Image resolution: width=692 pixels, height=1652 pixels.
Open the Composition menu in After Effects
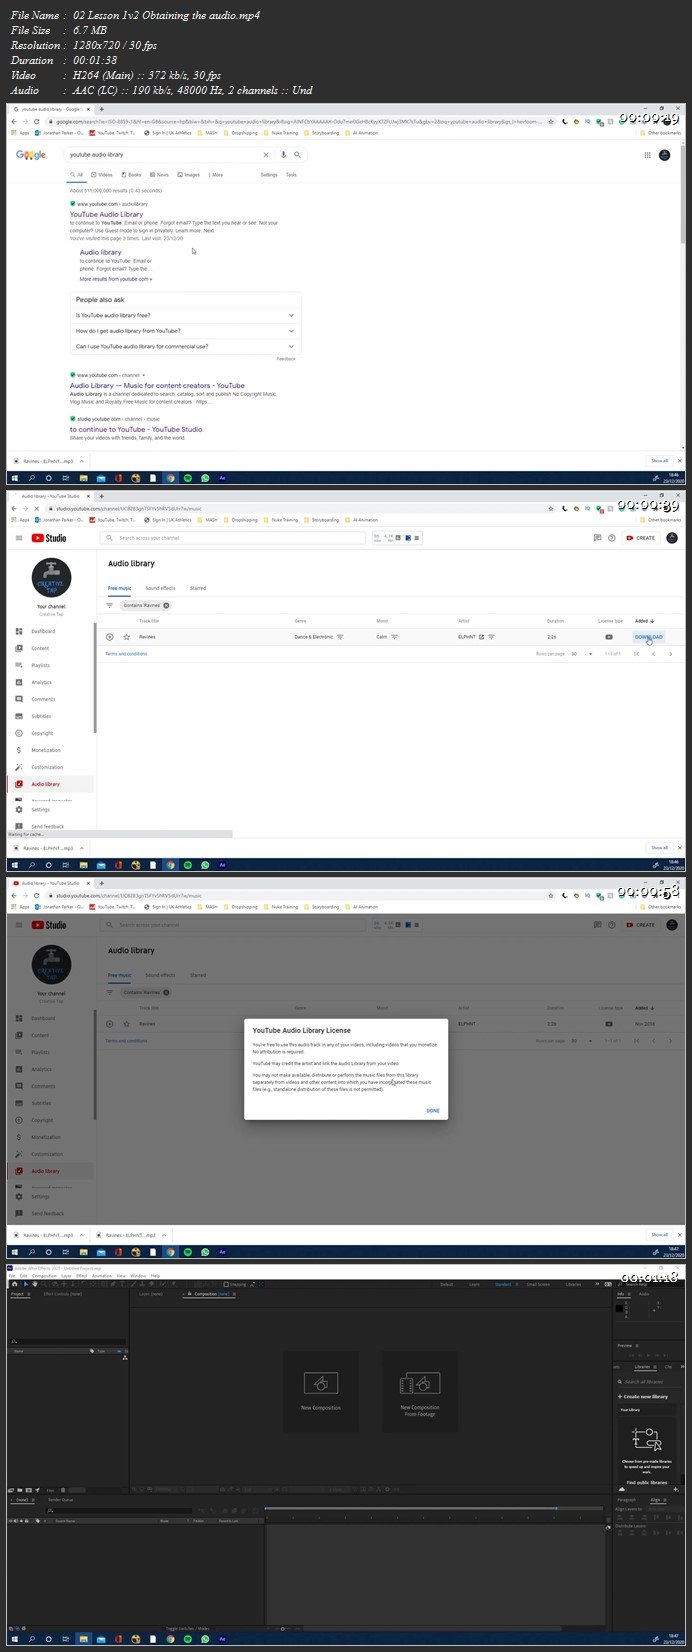[44, 1276]
